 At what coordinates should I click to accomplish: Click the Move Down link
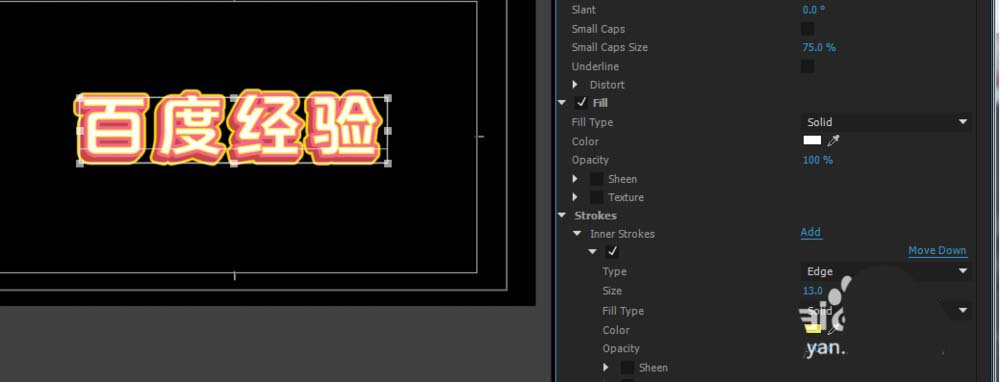938,251
